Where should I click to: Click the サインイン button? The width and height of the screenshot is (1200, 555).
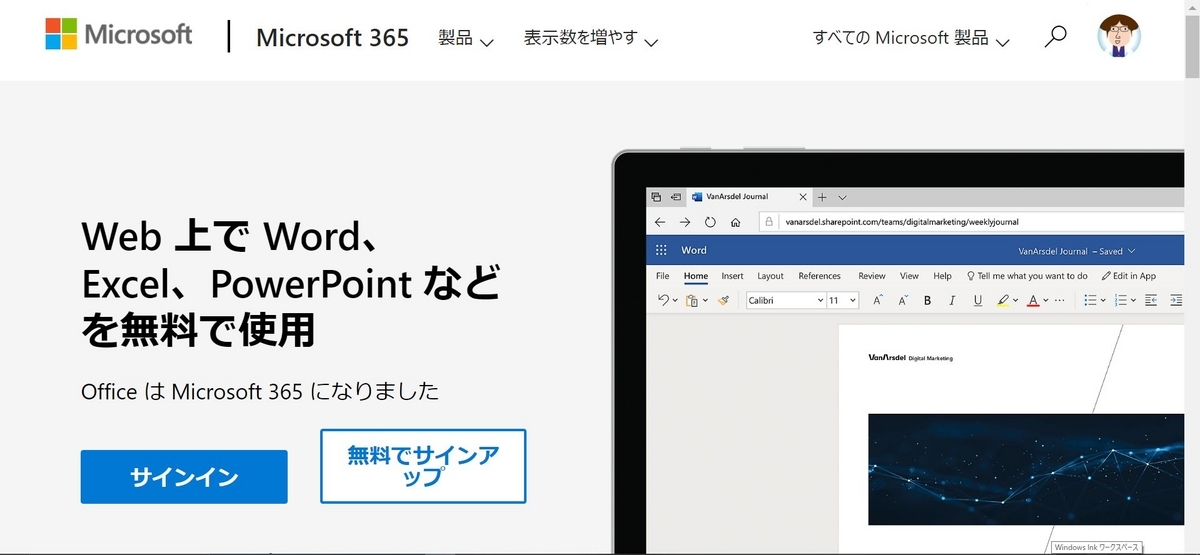point(184,477)
